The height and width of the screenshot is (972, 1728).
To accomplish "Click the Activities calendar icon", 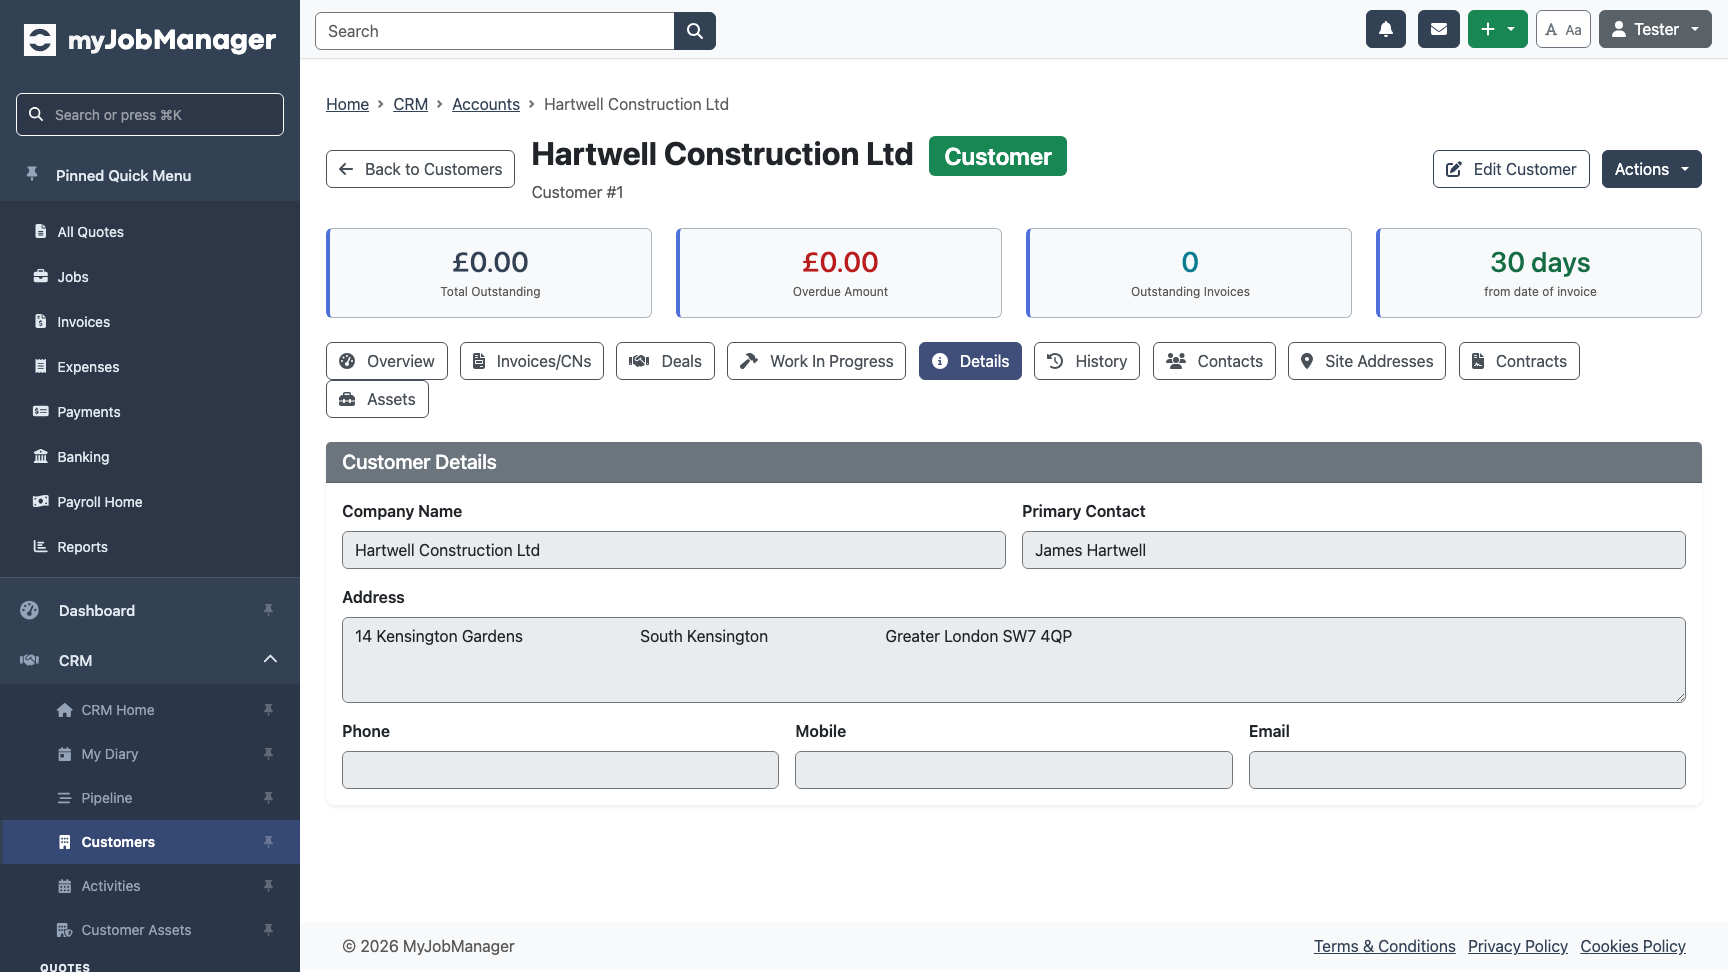I will click(x=65, y=886).
